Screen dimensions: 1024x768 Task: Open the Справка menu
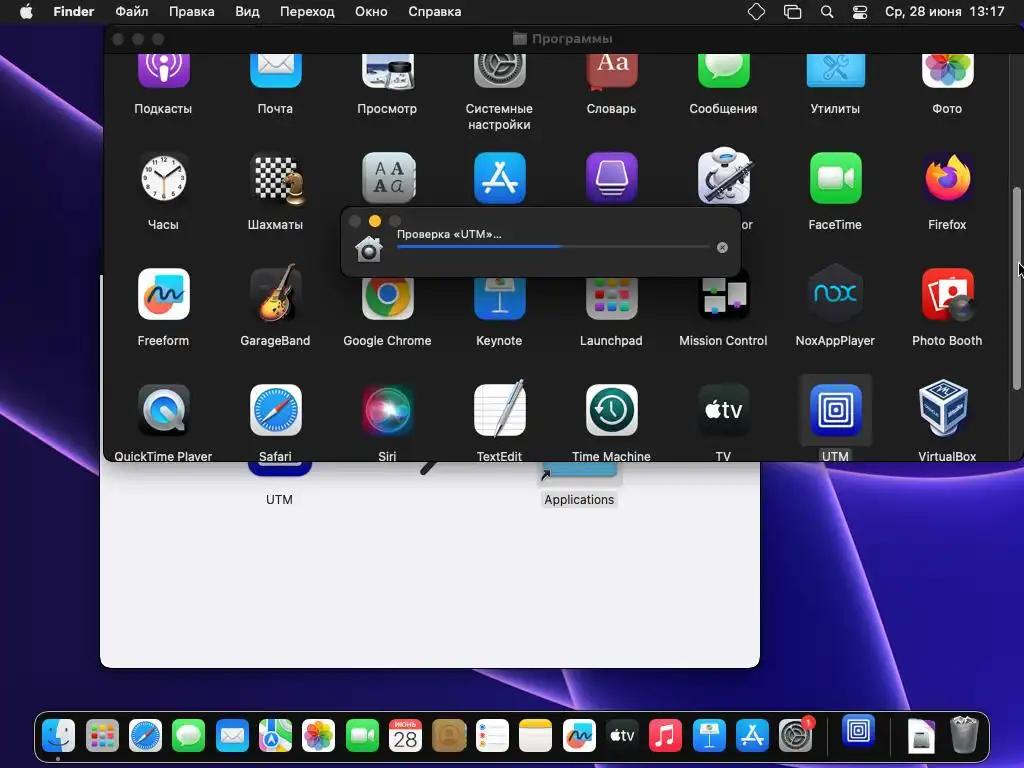click(435, 12)
